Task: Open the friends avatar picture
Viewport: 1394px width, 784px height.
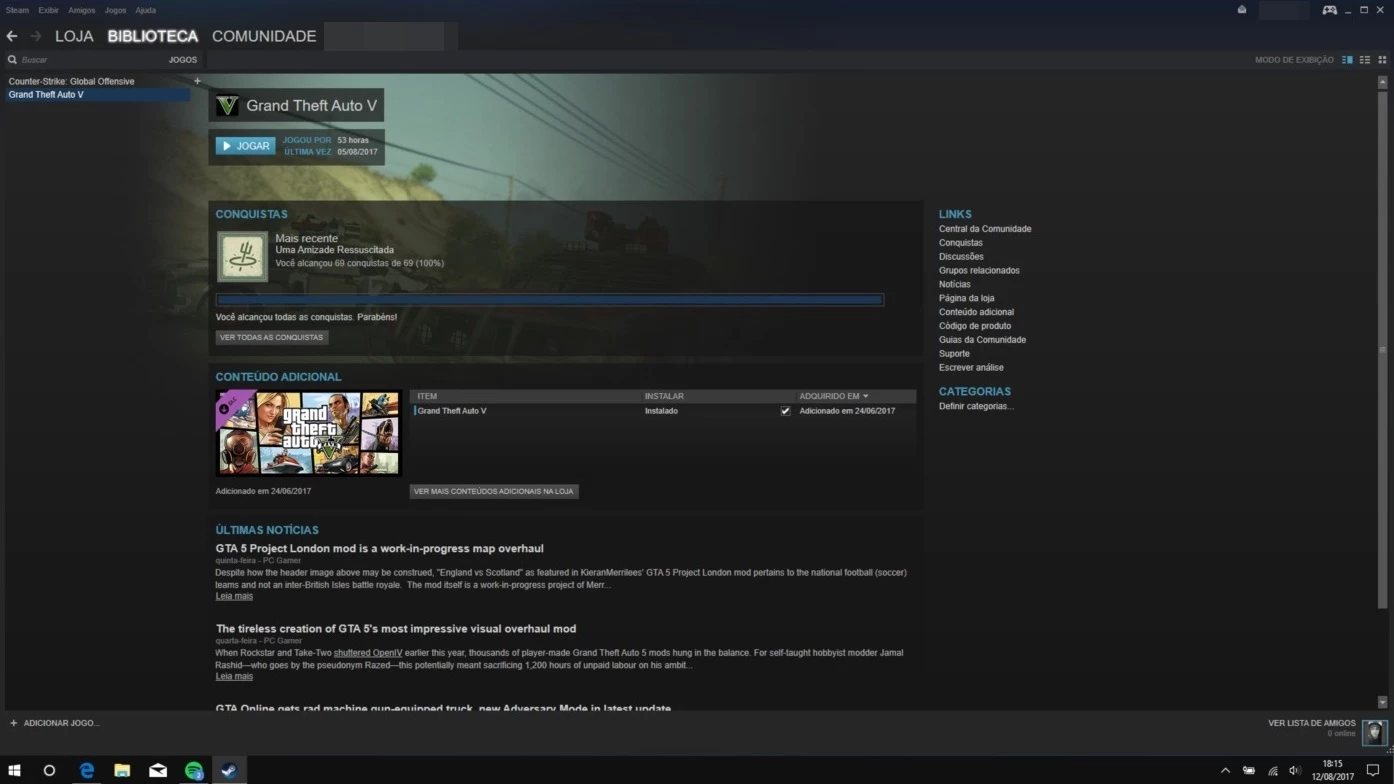Action: [x=1375, y=732]
